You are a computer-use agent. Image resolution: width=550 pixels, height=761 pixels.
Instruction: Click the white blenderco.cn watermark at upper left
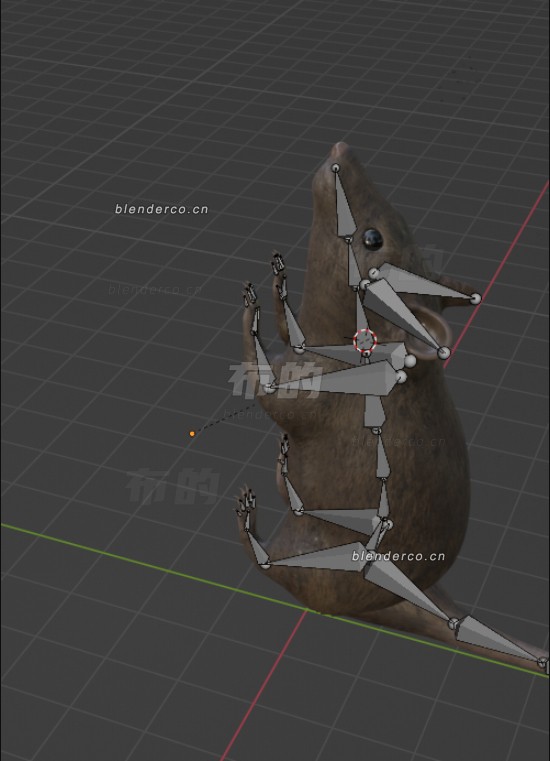click(162, 209)
